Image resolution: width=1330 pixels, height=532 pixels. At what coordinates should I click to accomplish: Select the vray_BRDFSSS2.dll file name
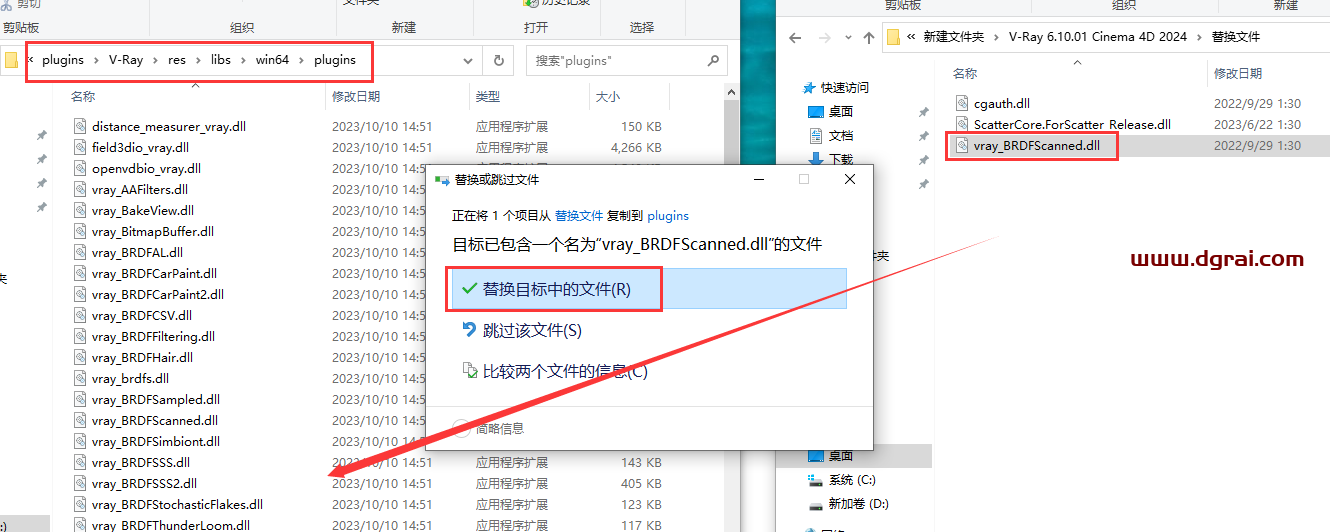[144, 484]
